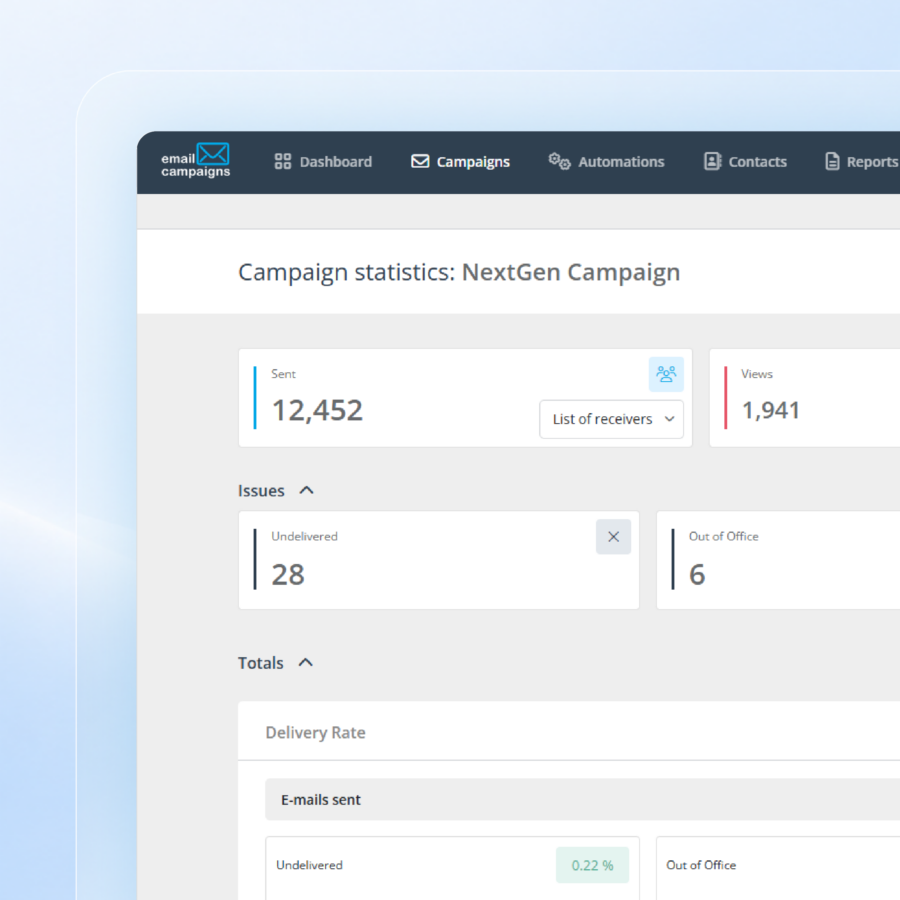900x900 pixels.
Task: Collapse the Totals section chevron
Action: 306,662
